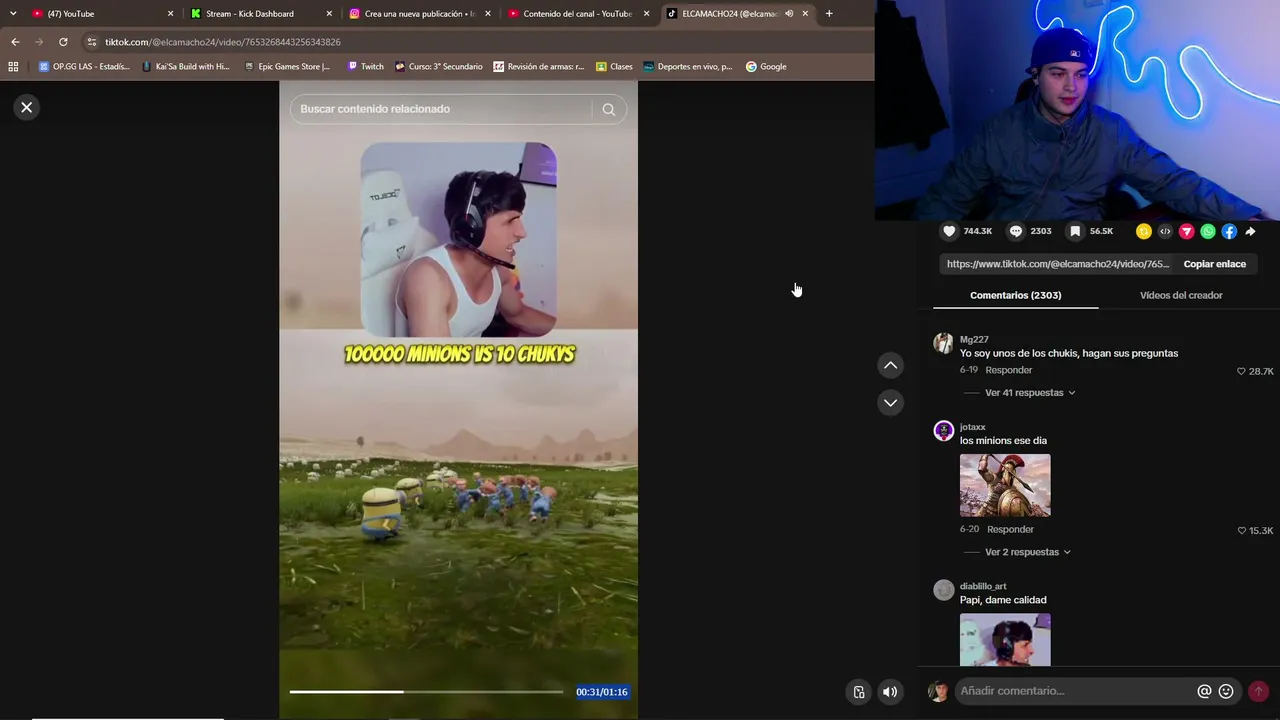Viewport: 1280px width, 720px height.
Task: Seek on the video progress bar
Action: pos(426,691)
